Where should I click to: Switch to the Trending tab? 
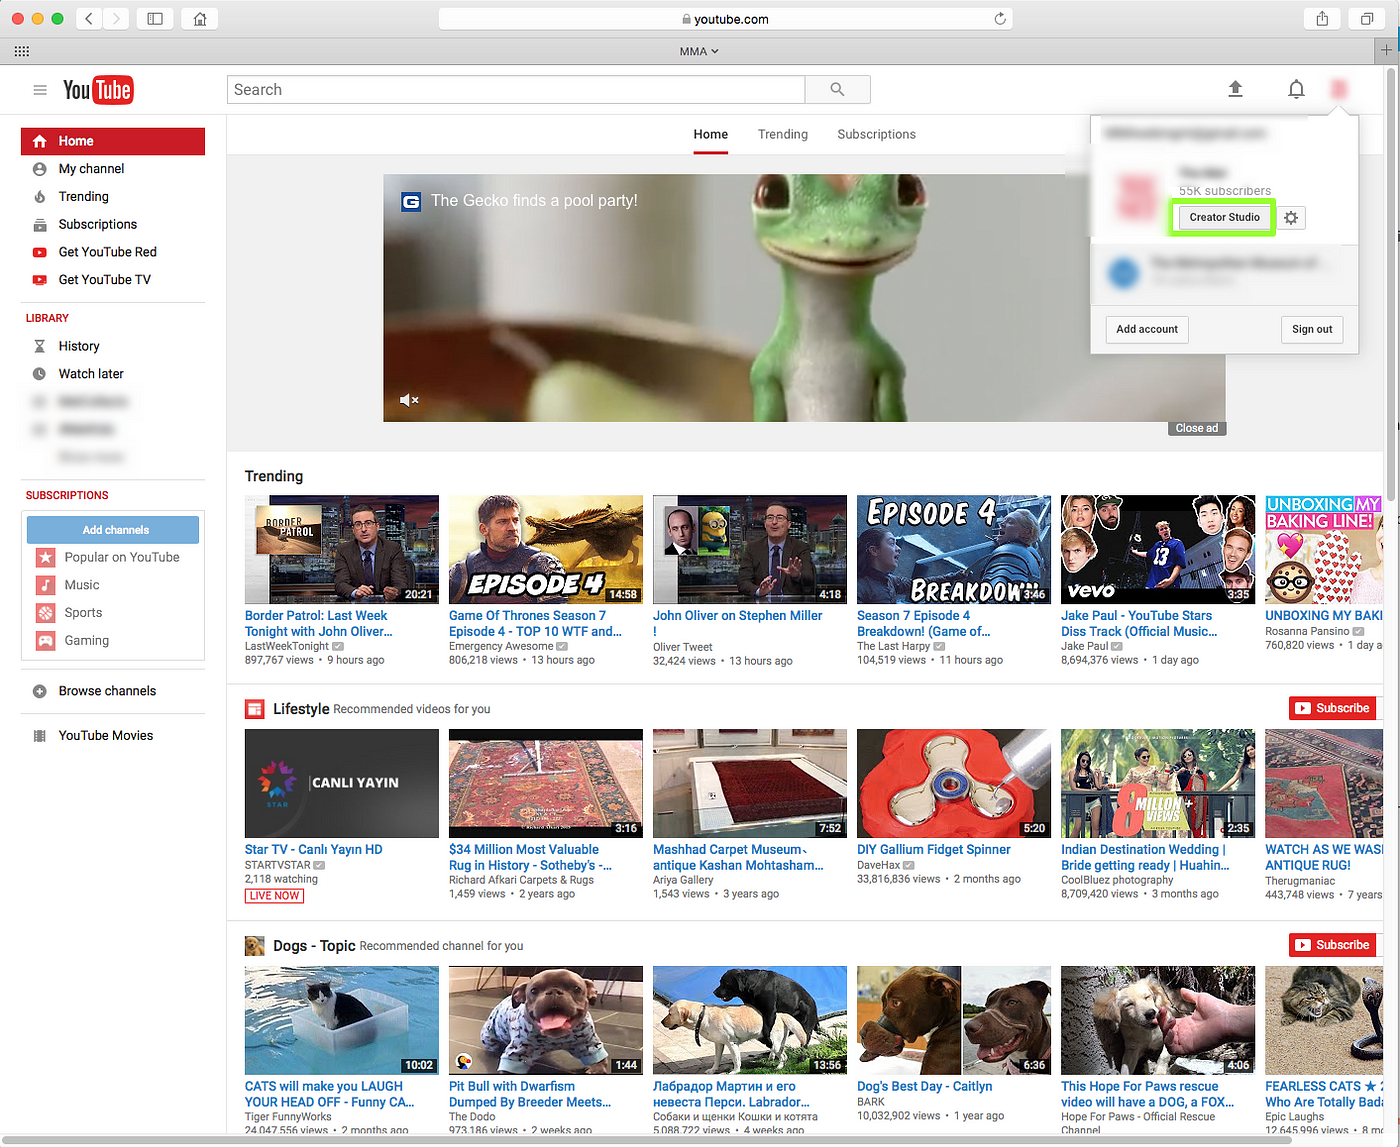point(783,134)
